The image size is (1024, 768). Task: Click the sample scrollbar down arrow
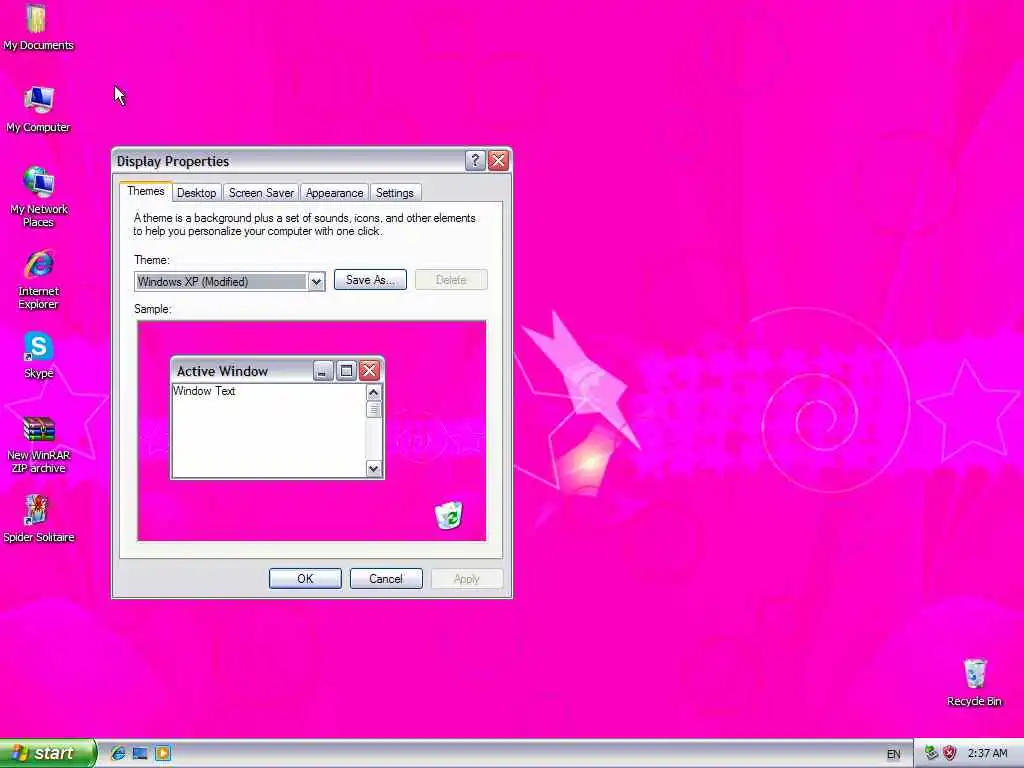coord(374,468)
